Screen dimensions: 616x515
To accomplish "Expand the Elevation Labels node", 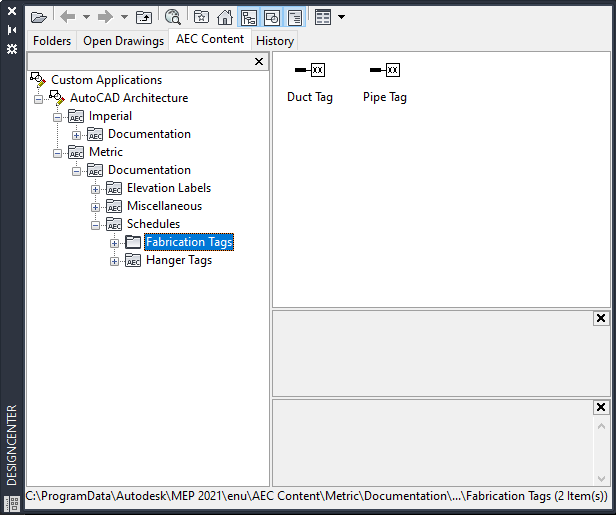I will pyautogui.click(x=95, y=189).
